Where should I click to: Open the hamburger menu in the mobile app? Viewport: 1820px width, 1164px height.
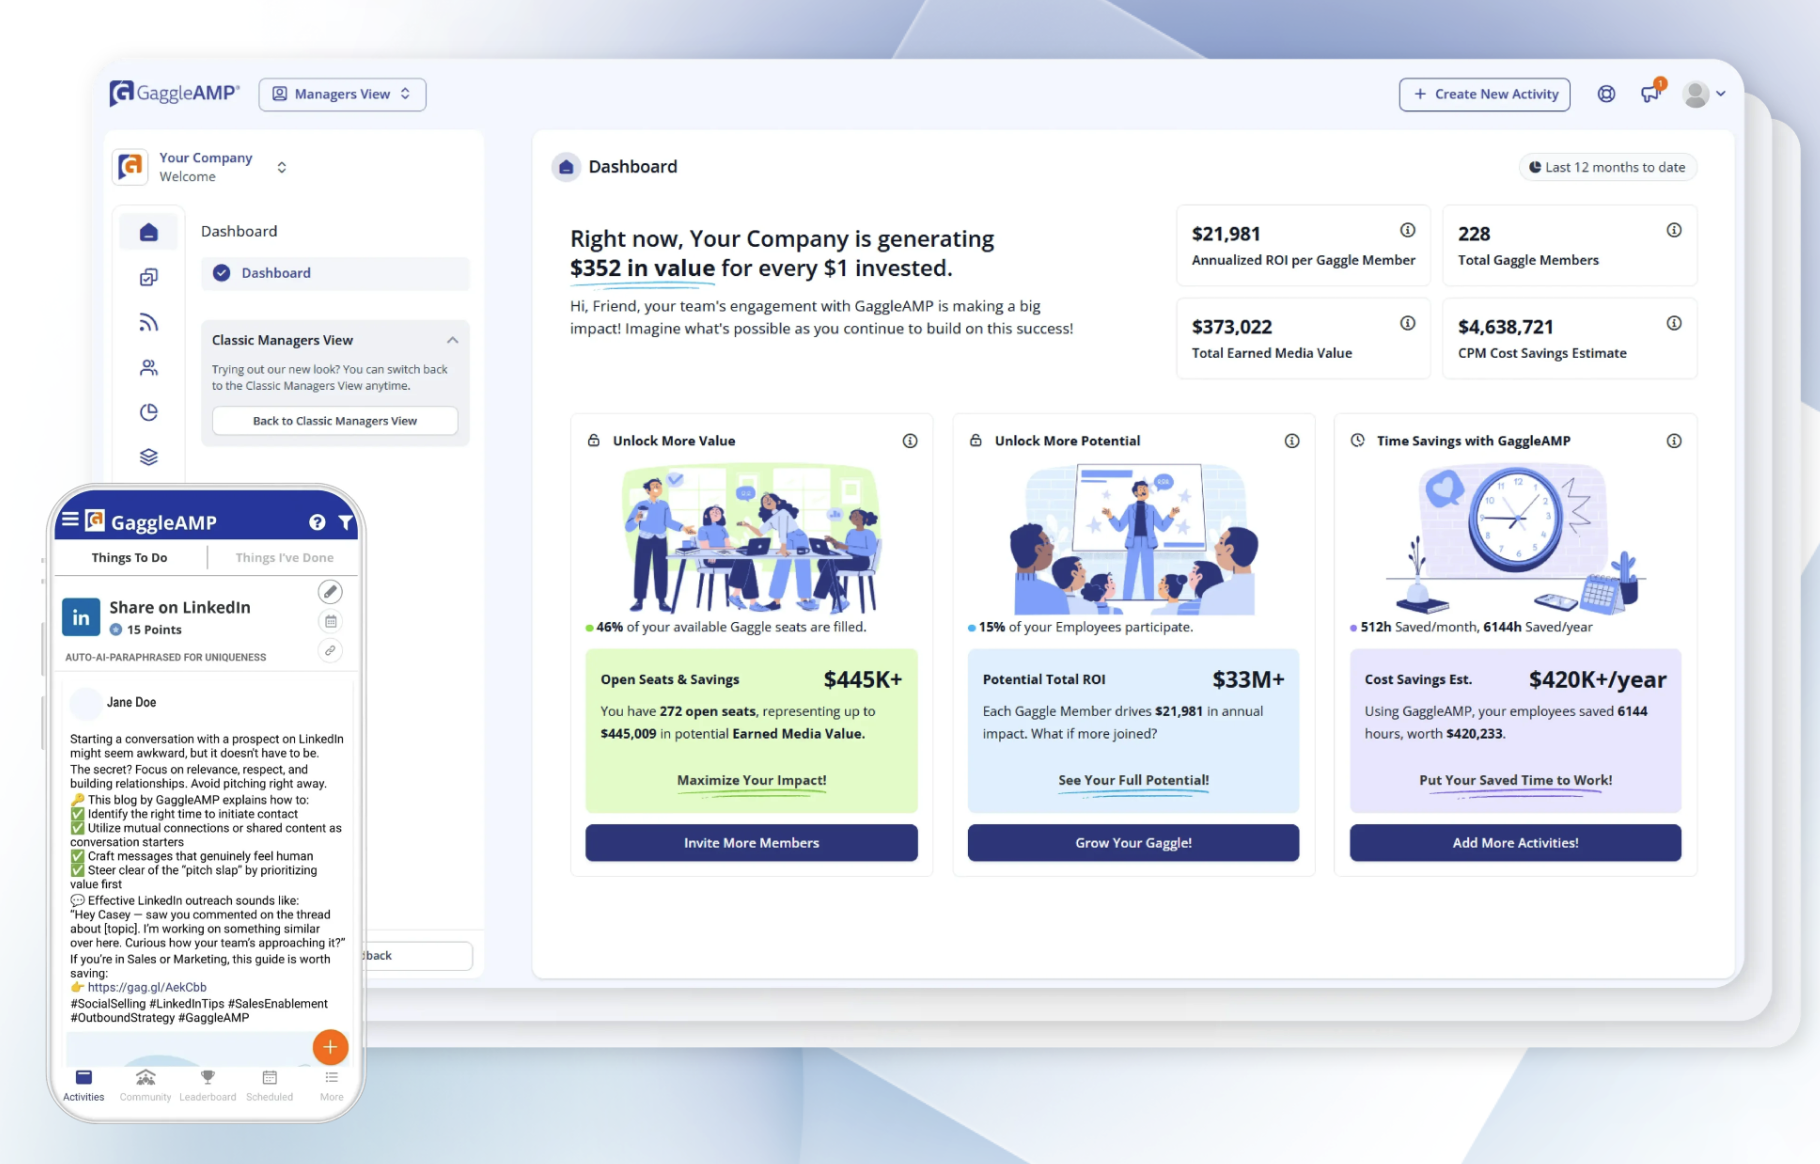click(70, 519)
